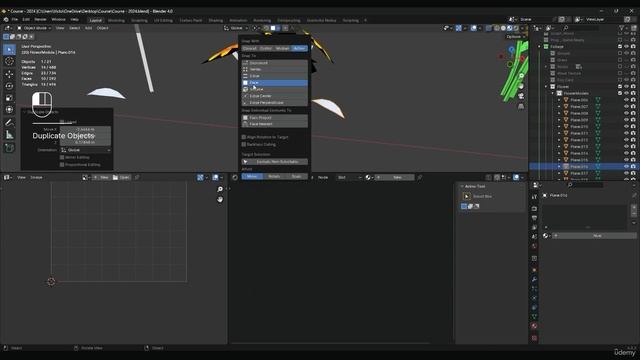Toggle Face Nearest snap option
This screenshot has width=640, height=360.
coord(275,124)
